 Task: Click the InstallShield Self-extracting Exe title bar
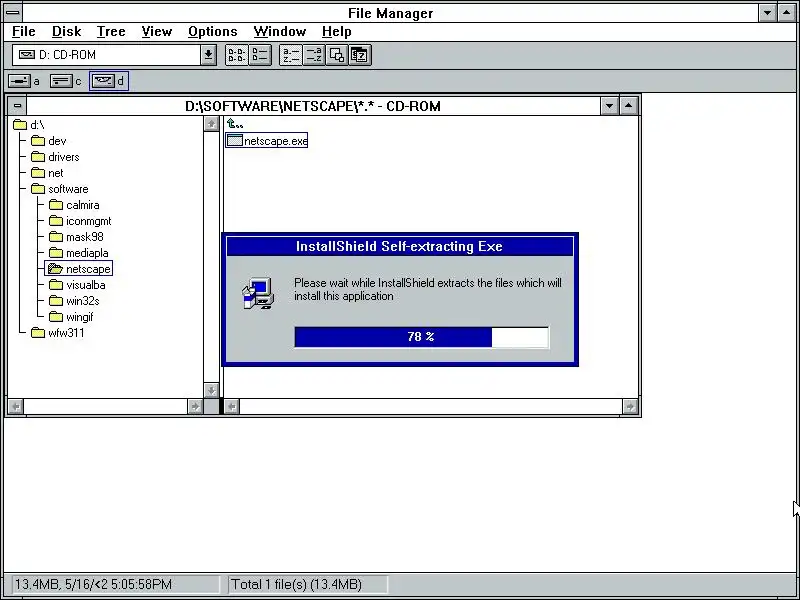click(400, 246)
